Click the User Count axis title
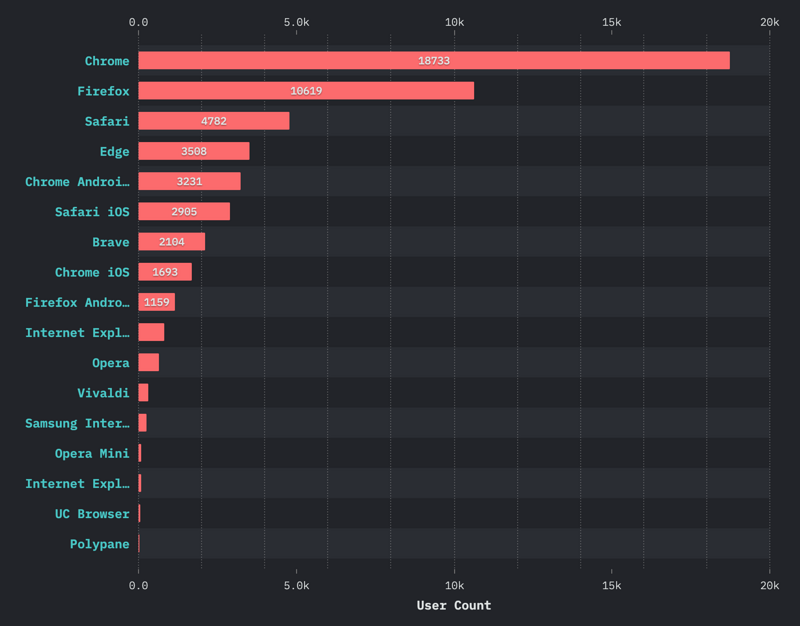 (453, 605)
